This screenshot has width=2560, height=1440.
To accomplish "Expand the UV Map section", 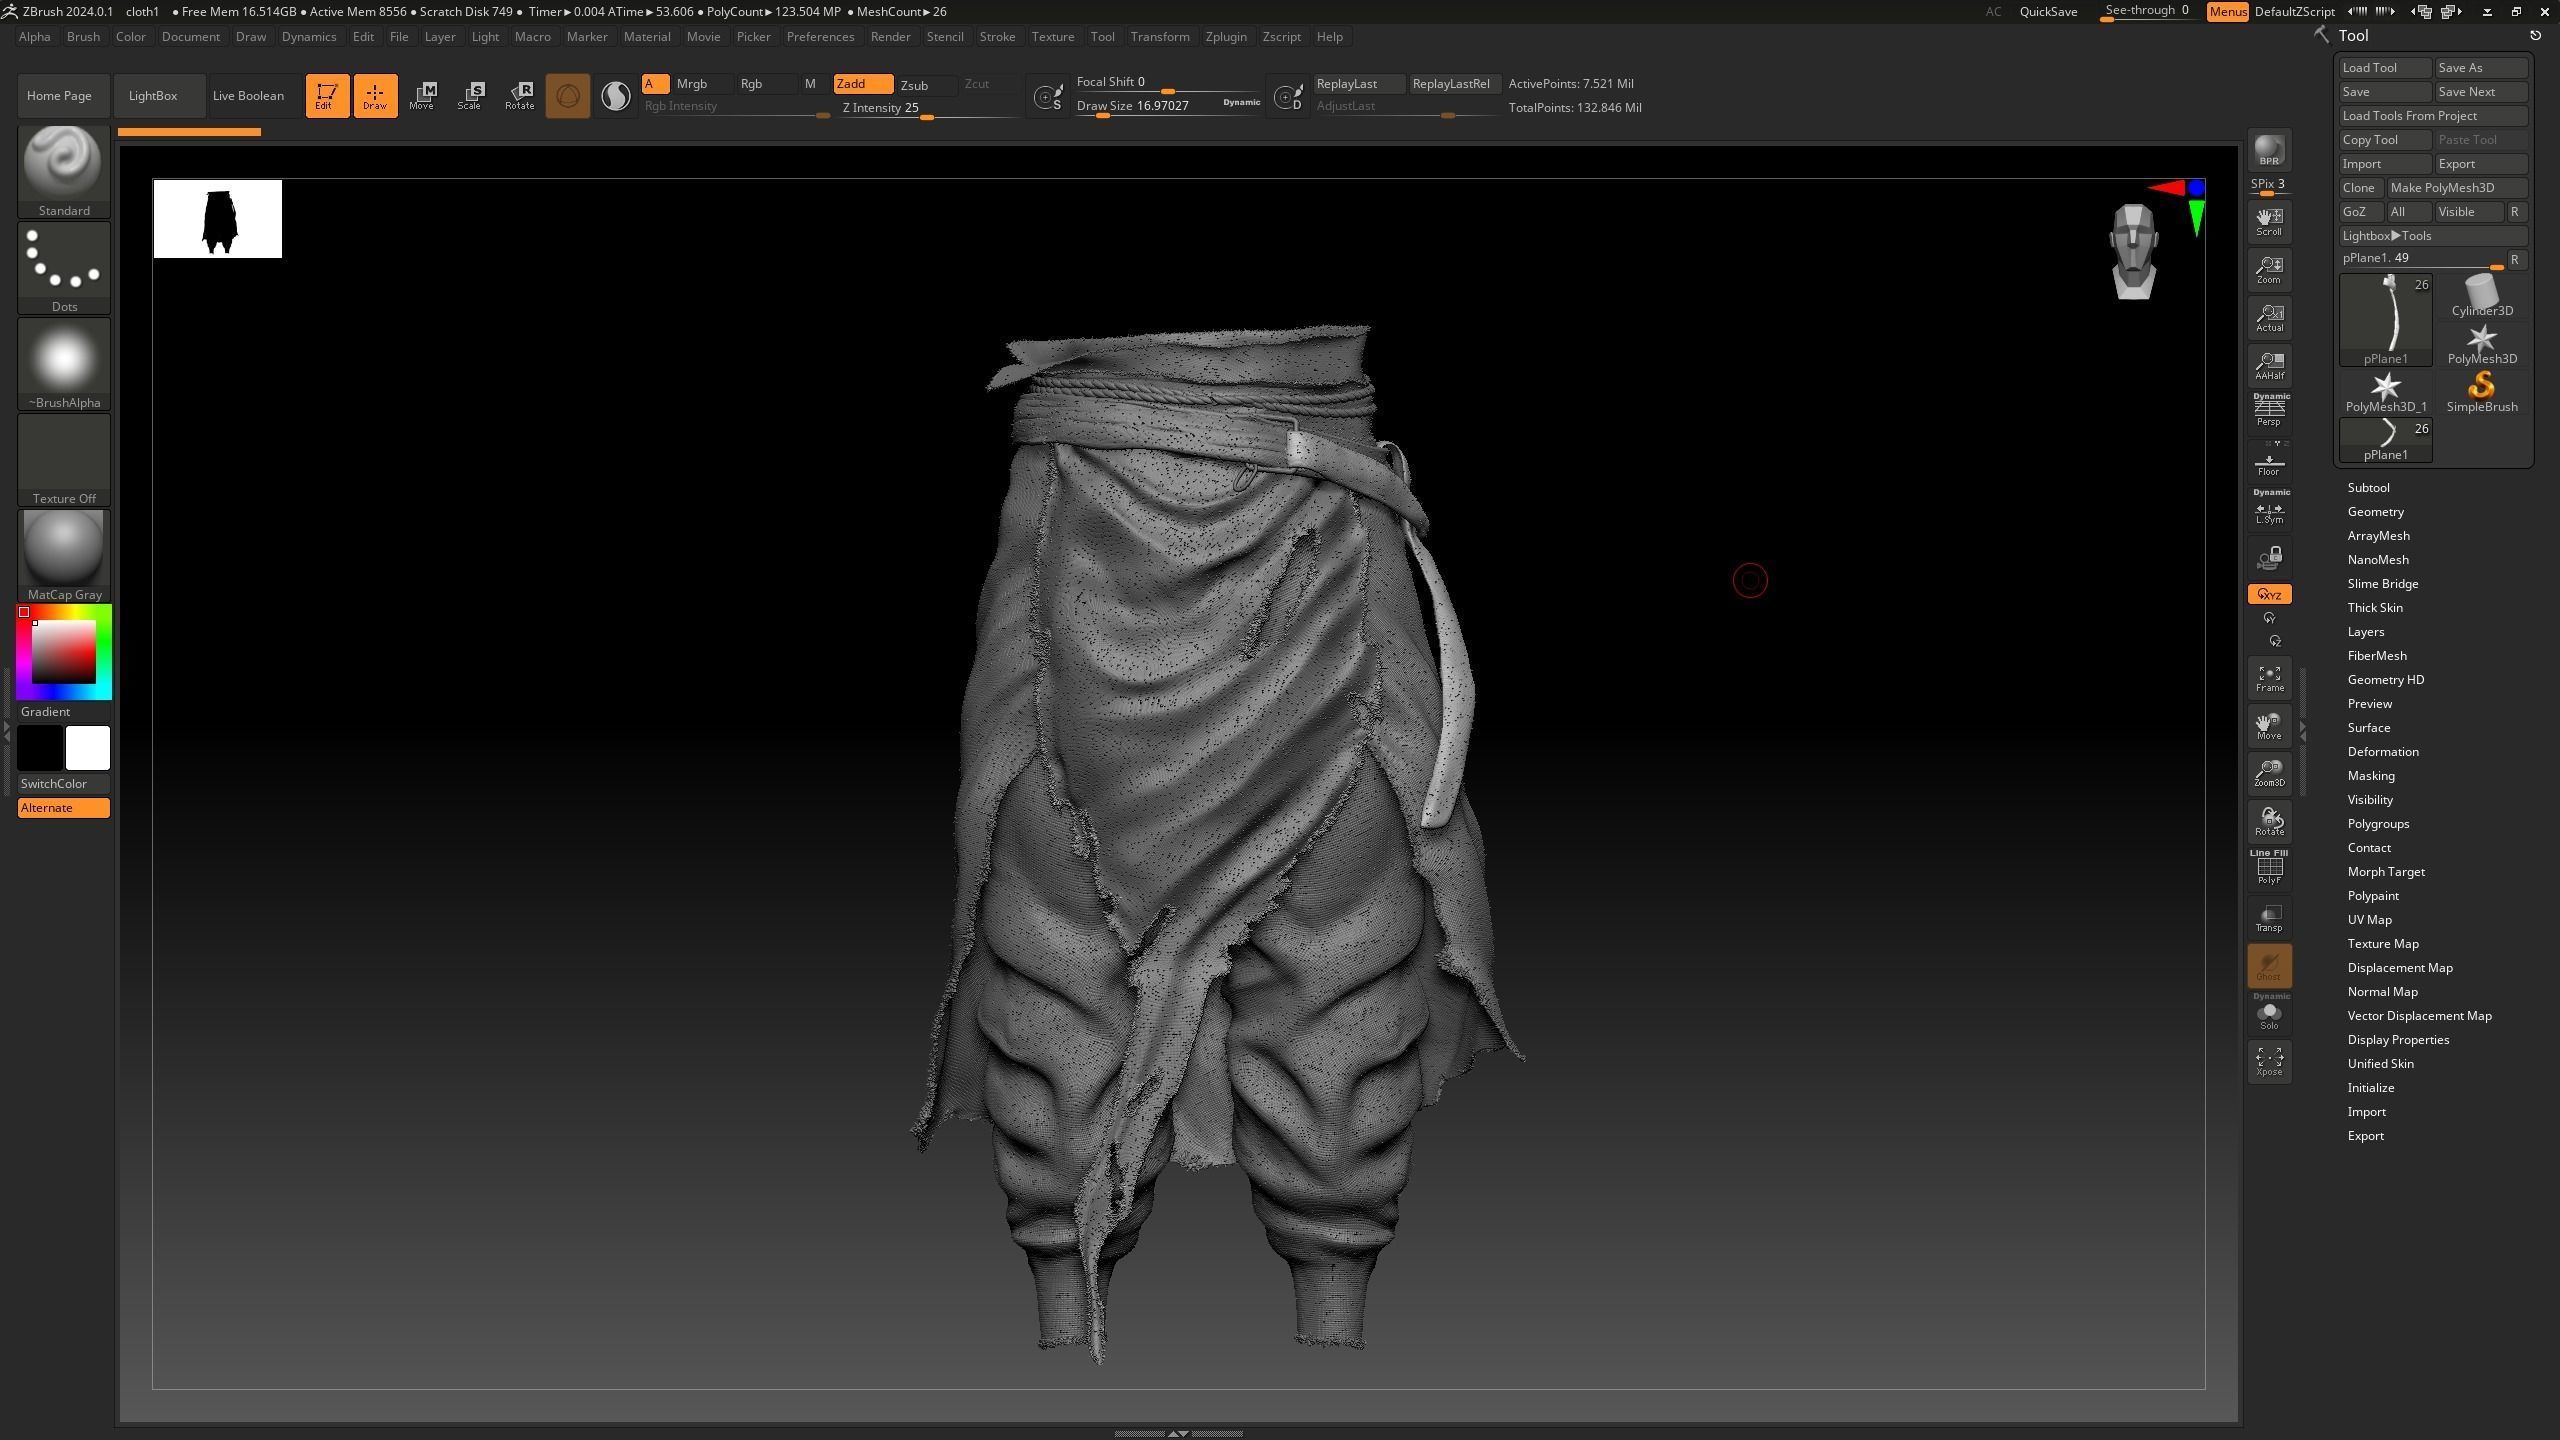I will pyautogui.click(x=2369, y=920).
